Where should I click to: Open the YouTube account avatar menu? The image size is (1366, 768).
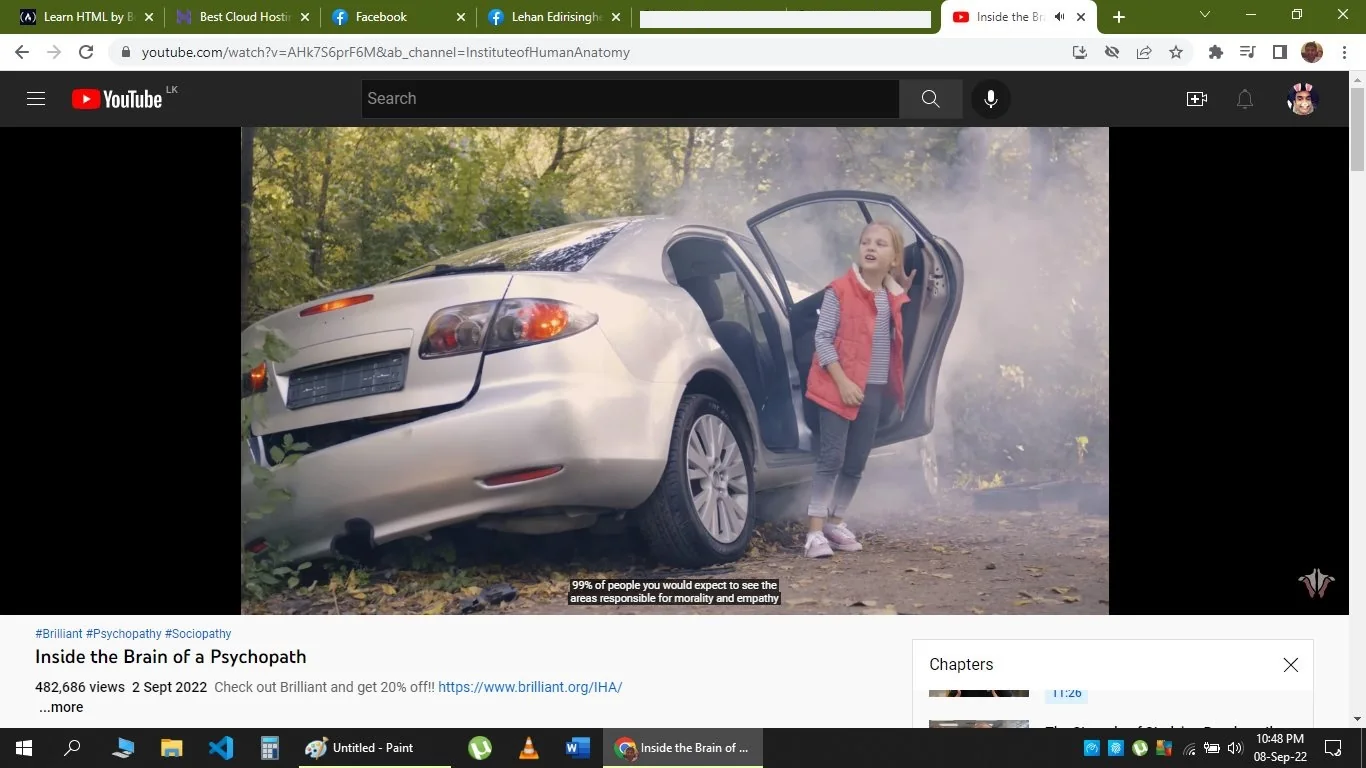1302,99
